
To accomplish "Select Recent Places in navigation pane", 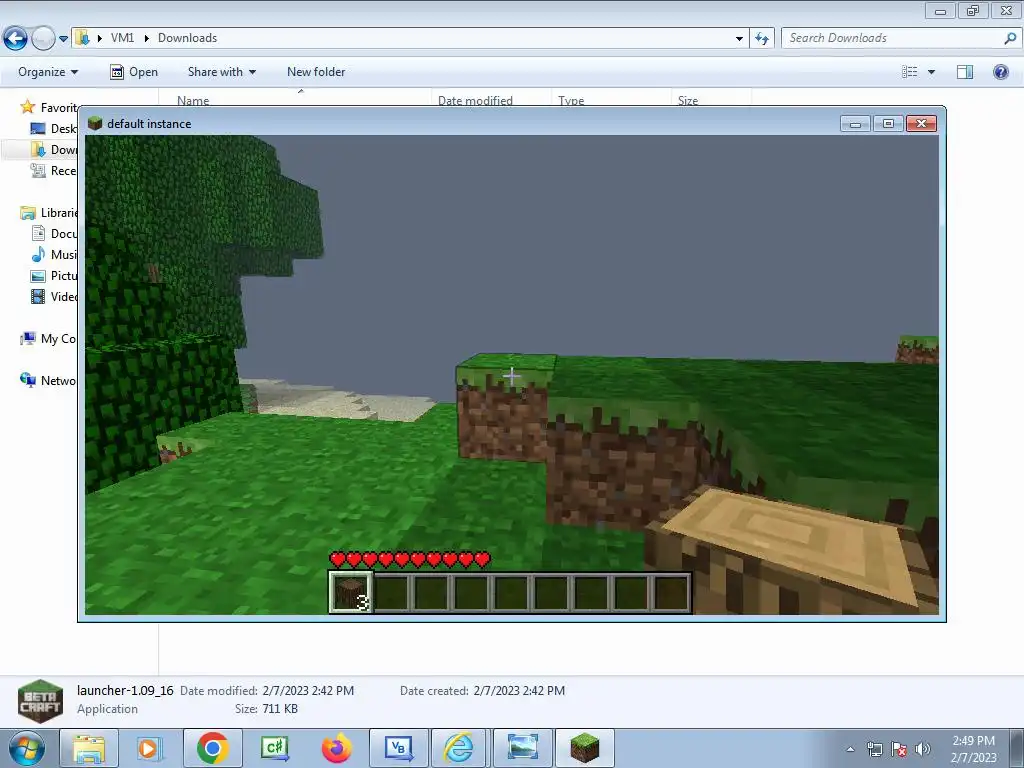I will pos(54,170).
